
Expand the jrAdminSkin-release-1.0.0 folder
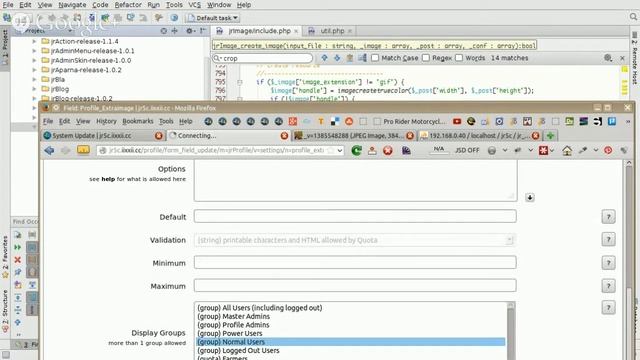(x=34, y=60)
